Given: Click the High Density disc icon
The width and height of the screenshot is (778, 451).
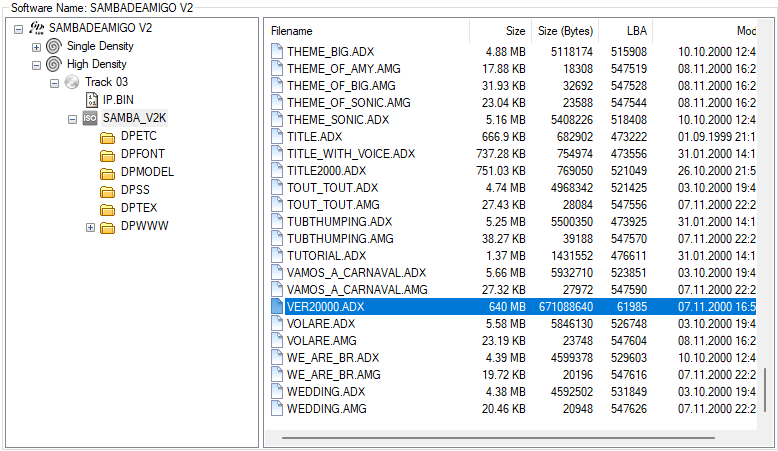Looking at the screenshot, I should 54,64.
